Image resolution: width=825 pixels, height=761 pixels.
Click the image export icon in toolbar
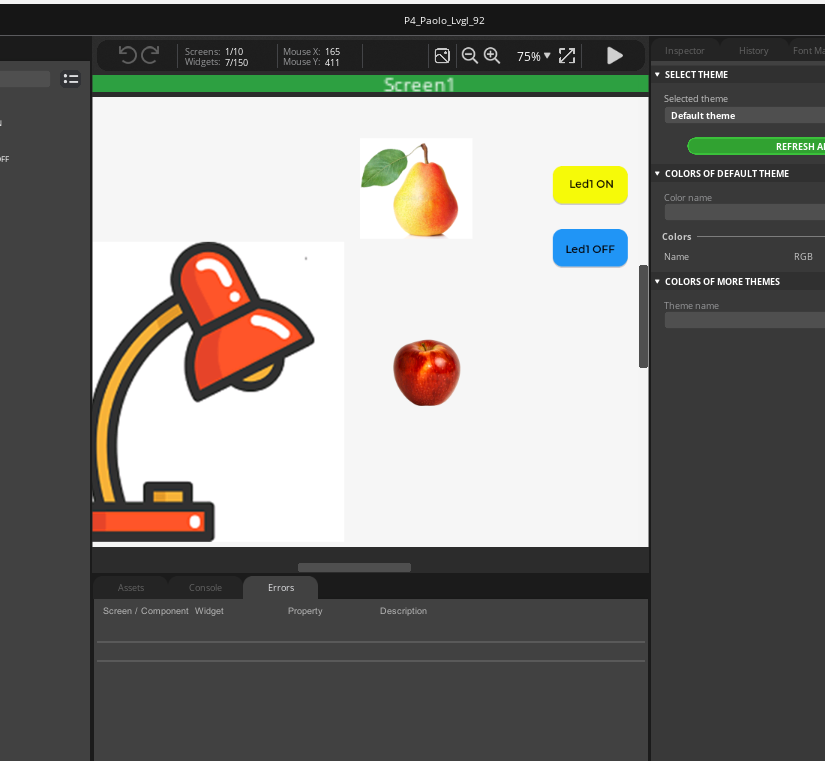[442, 56]
